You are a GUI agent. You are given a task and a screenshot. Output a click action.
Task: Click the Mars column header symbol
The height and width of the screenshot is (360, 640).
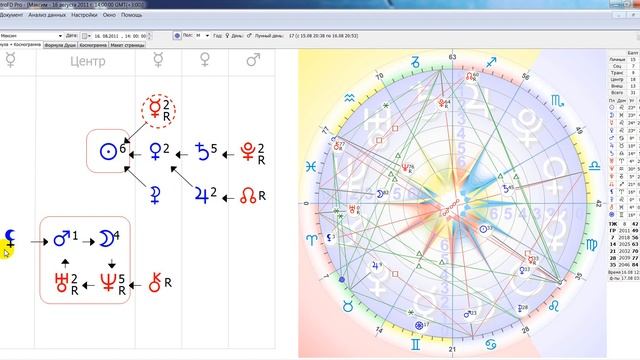coord(253,60)
